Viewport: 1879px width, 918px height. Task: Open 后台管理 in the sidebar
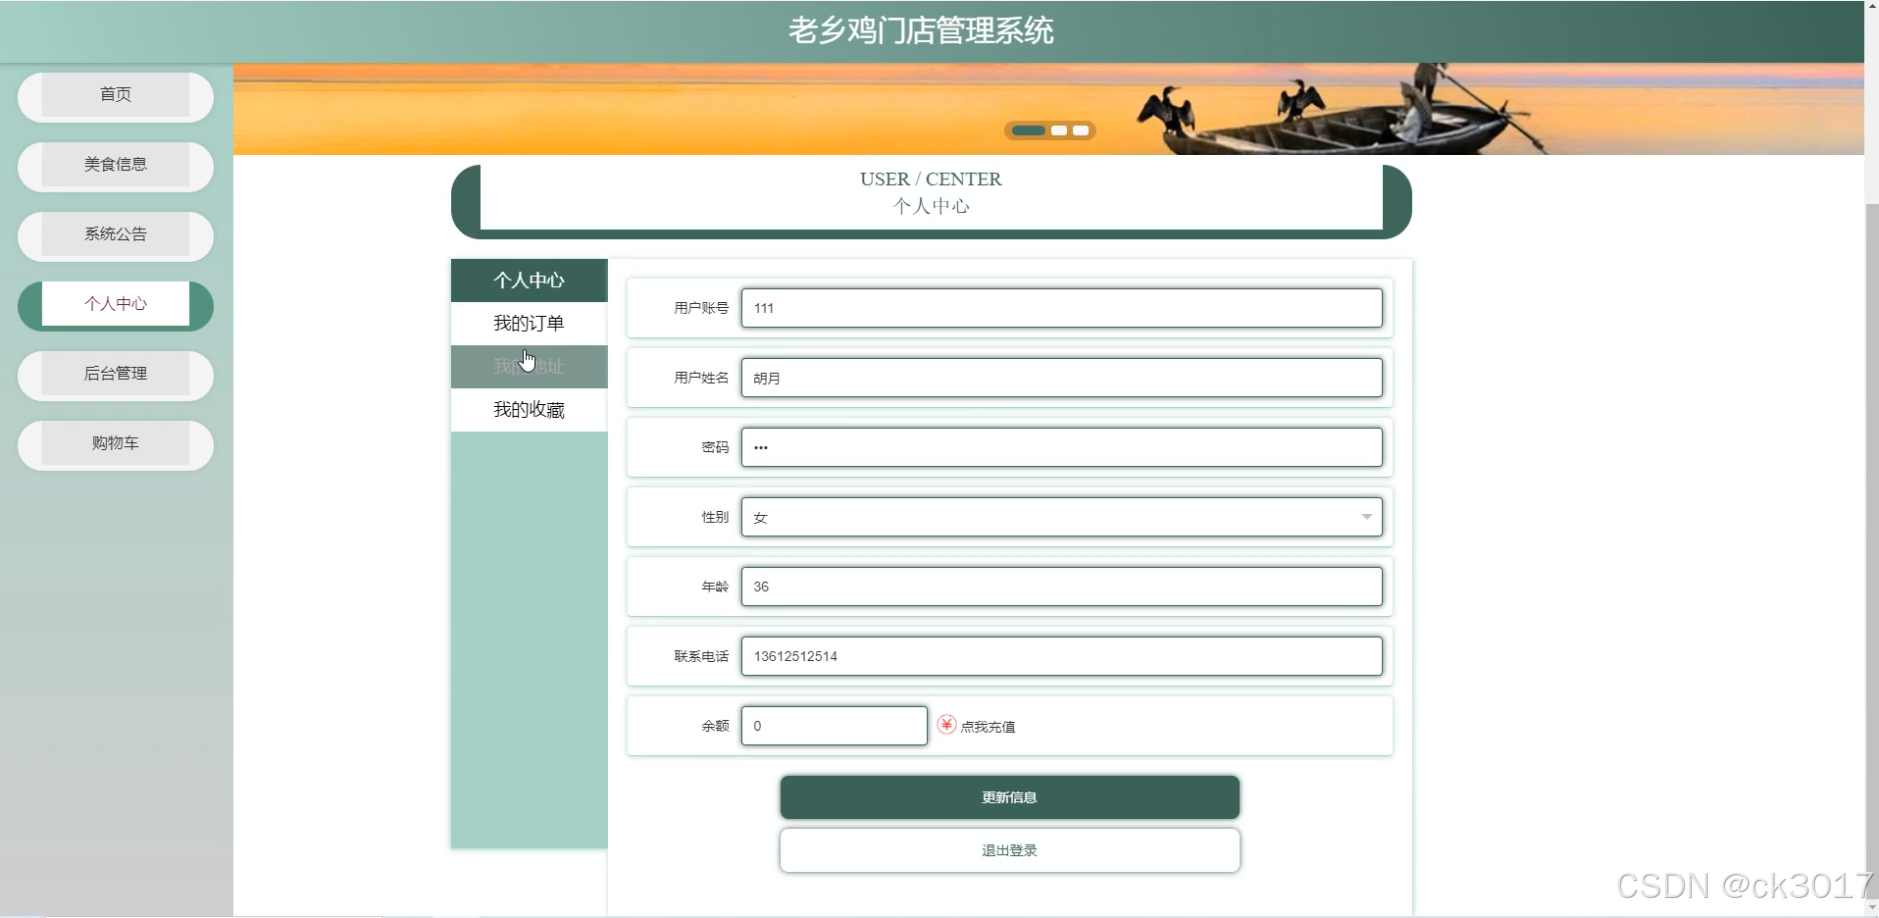click(115, 374)
